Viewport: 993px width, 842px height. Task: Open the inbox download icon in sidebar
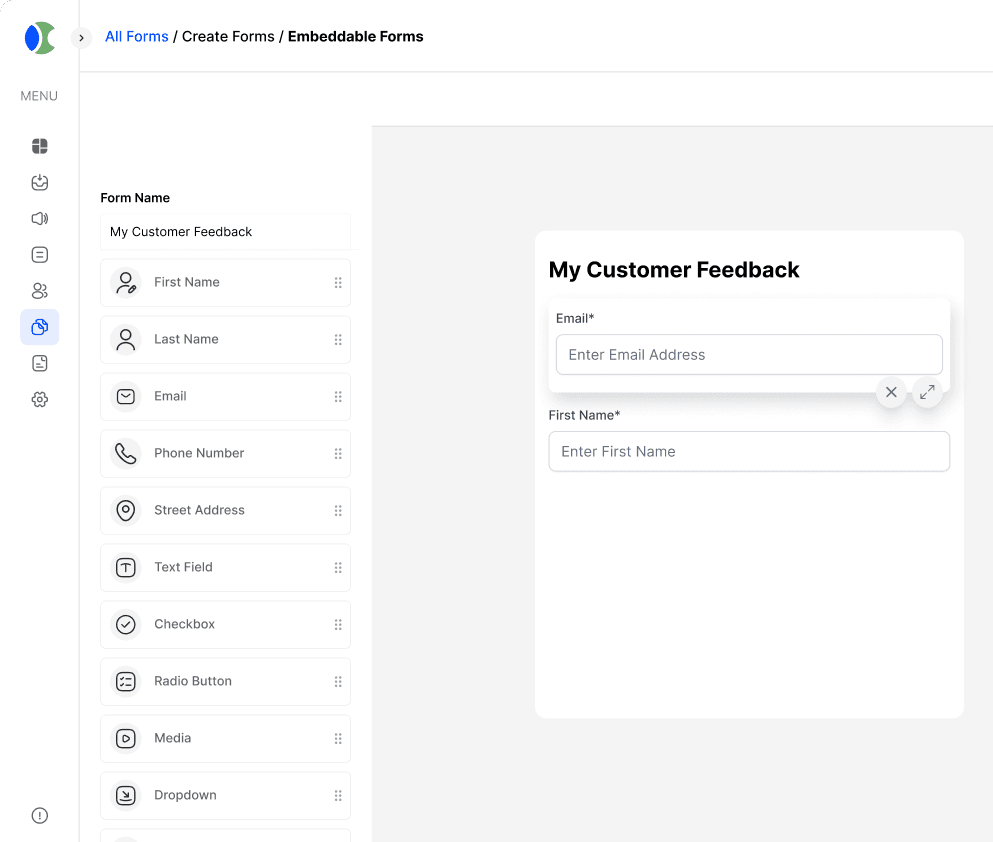coord(39,182)
